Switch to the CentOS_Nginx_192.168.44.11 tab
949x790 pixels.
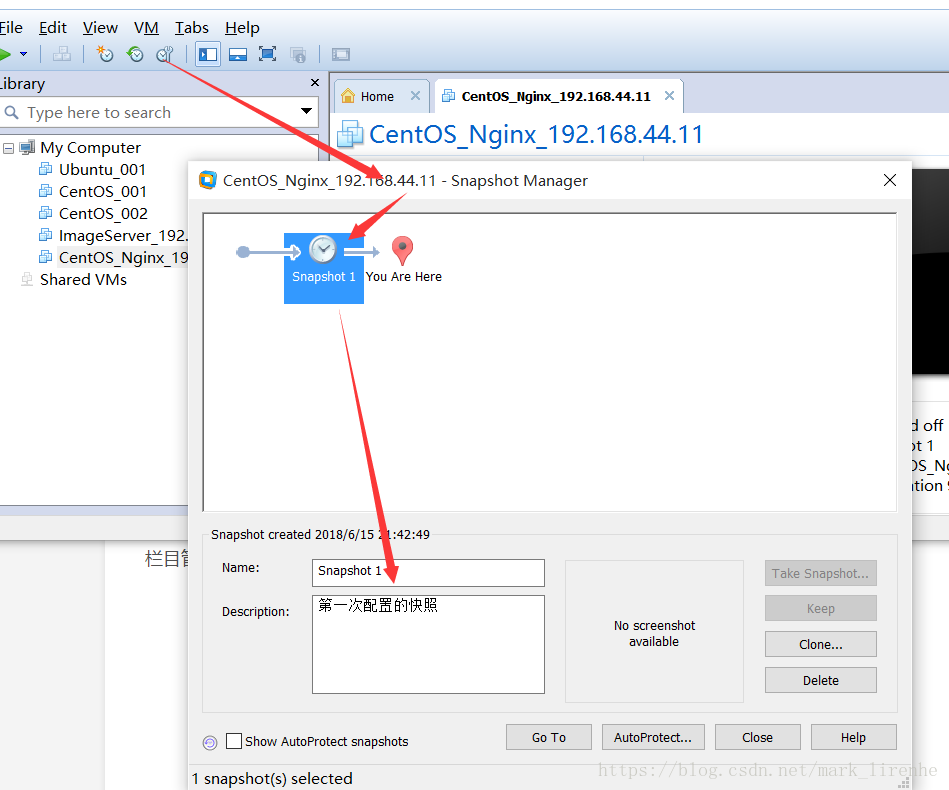click(556, 96)
